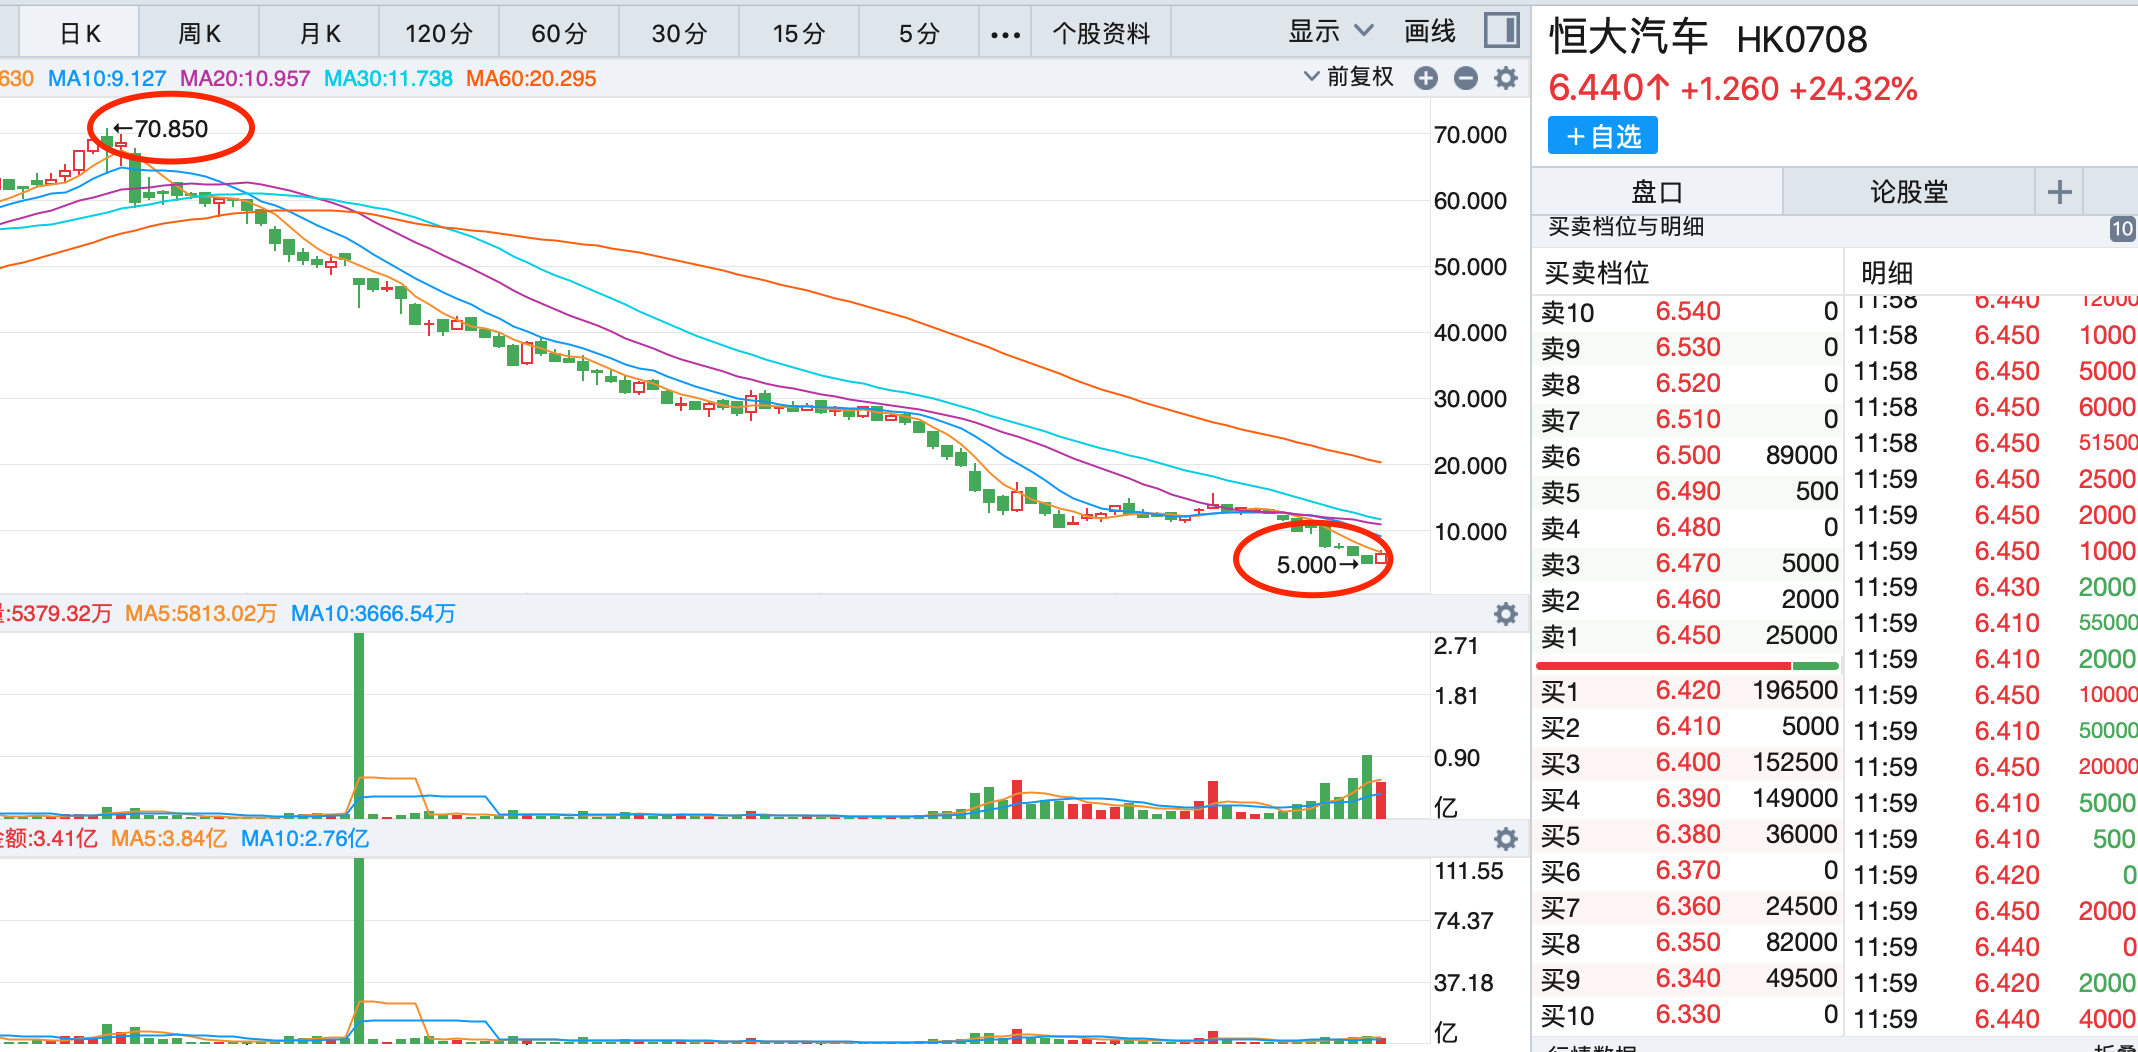
Task: Click the 买3 volume 152500
Action: pyautogui.click(x=1795, y=762)
